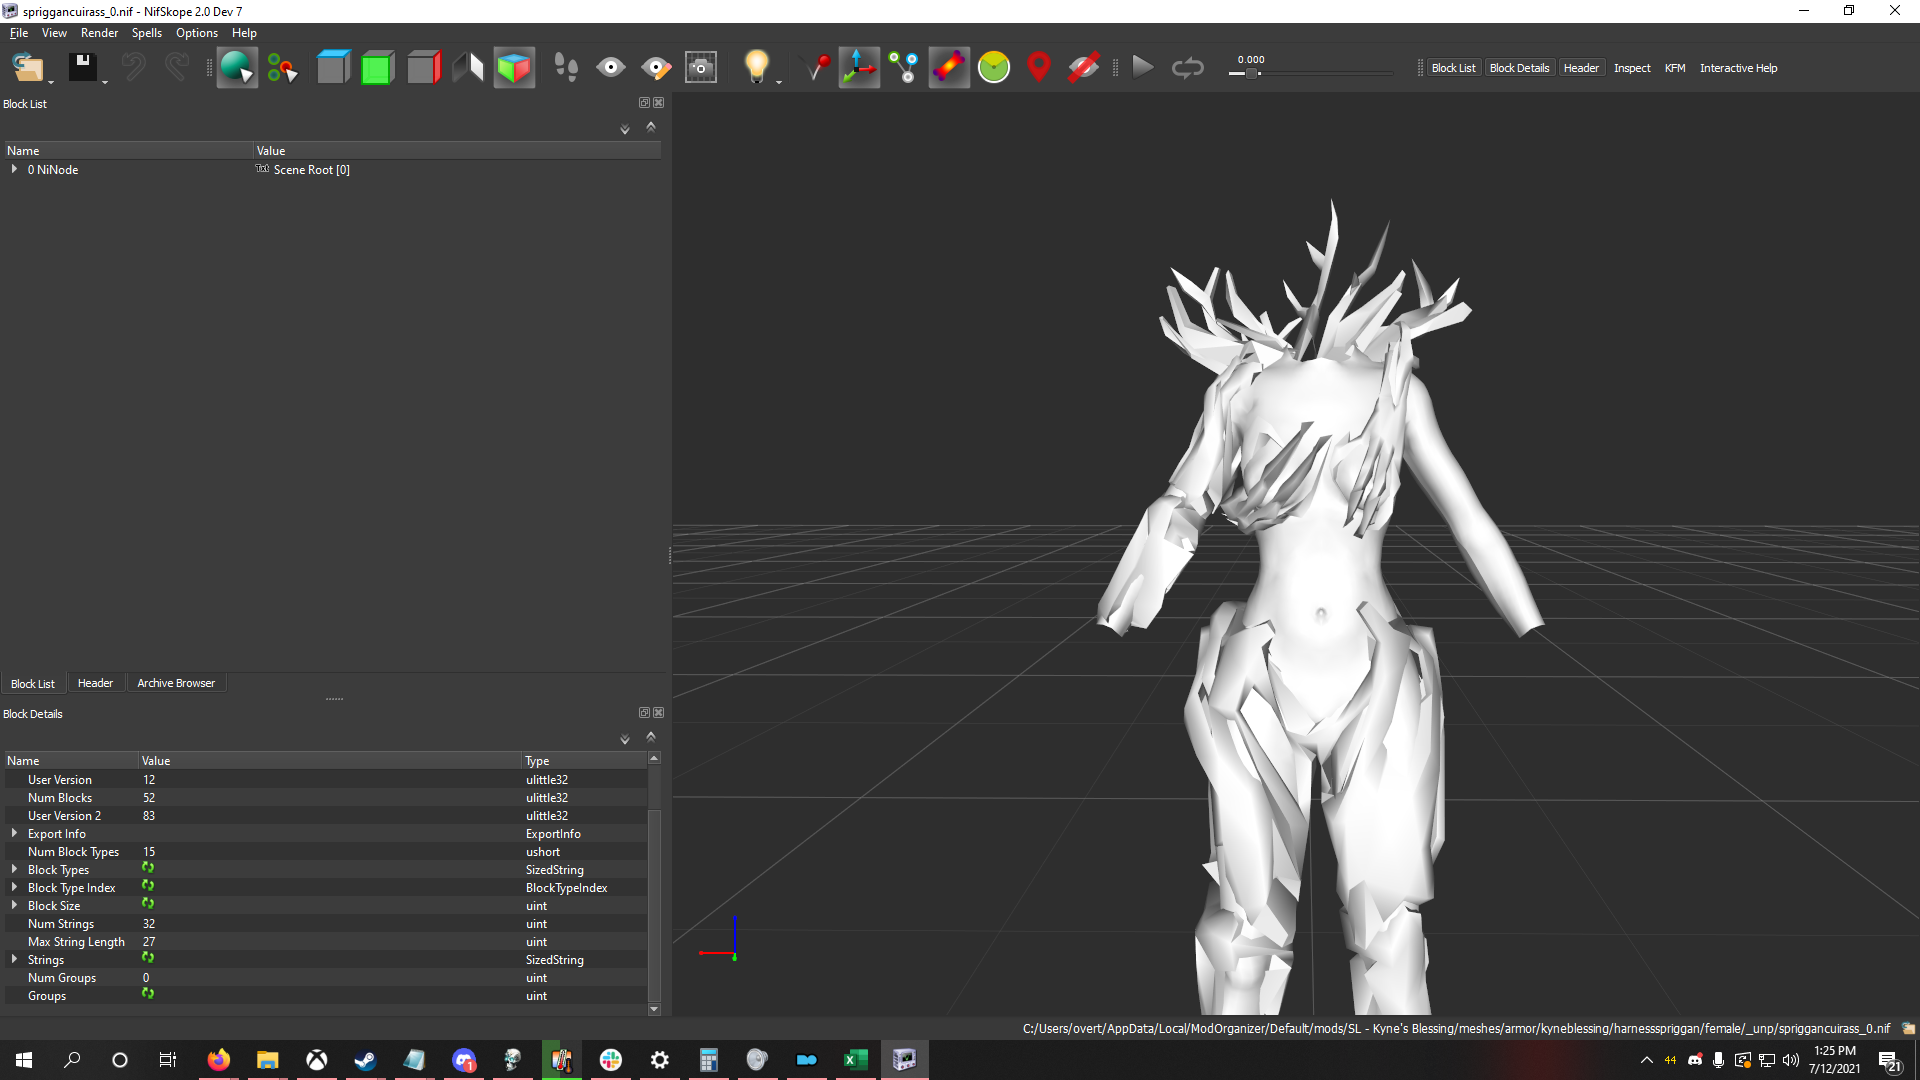The width and height of the screenshot is (1920, 1080).
Task: Open Firefox from the taskbar
Action: point(218,1060)
